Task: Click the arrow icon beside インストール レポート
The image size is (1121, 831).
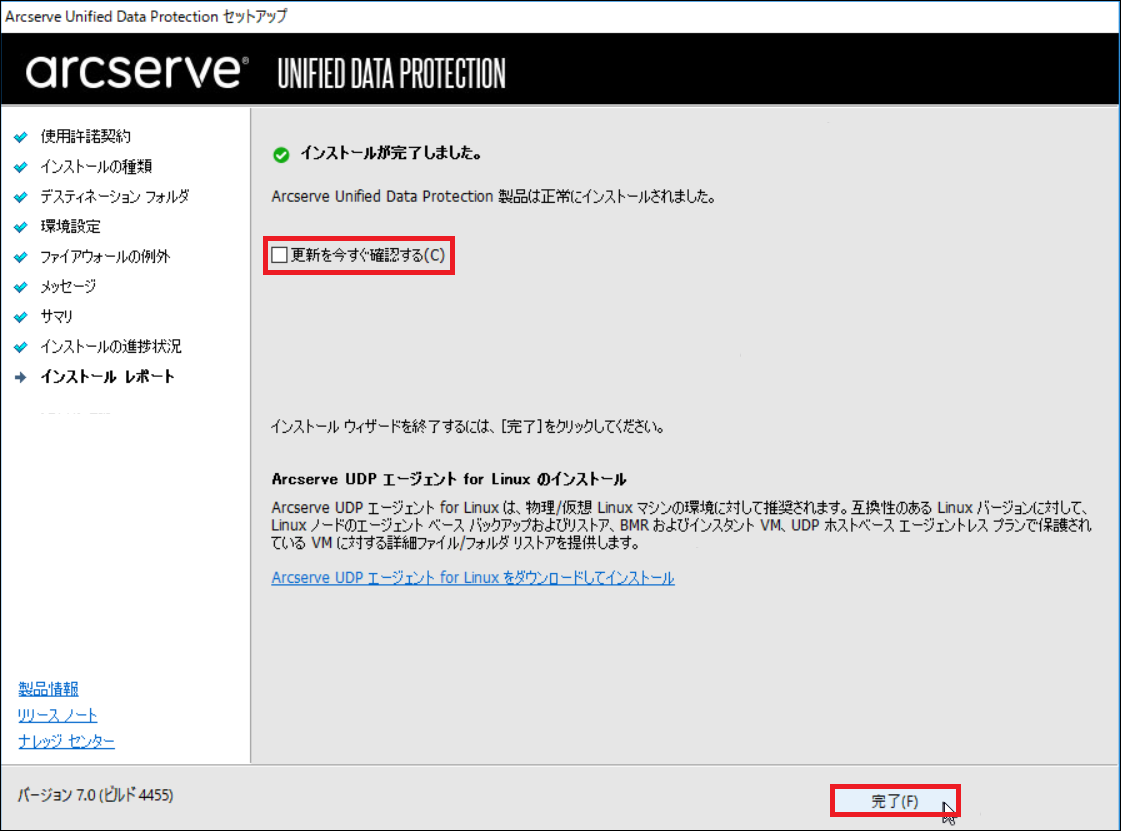Action: [x=21, y=377]
